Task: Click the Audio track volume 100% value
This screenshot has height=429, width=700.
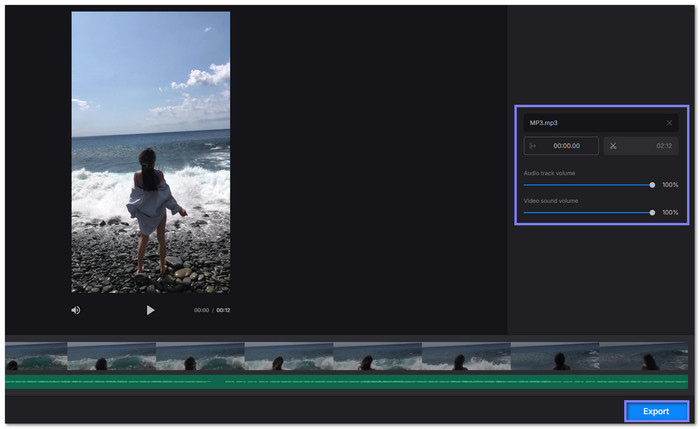Action: [670, 185]
